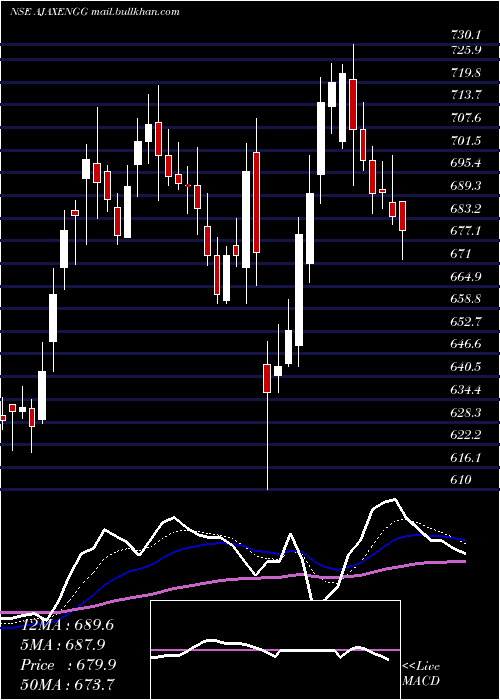Click the 695.4 price axis label

point(466,163)
